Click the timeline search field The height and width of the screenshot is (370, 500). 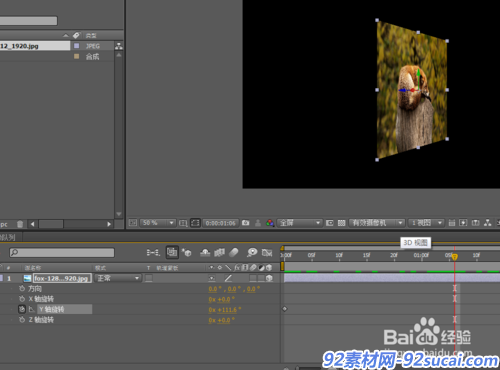coord(62,252)
